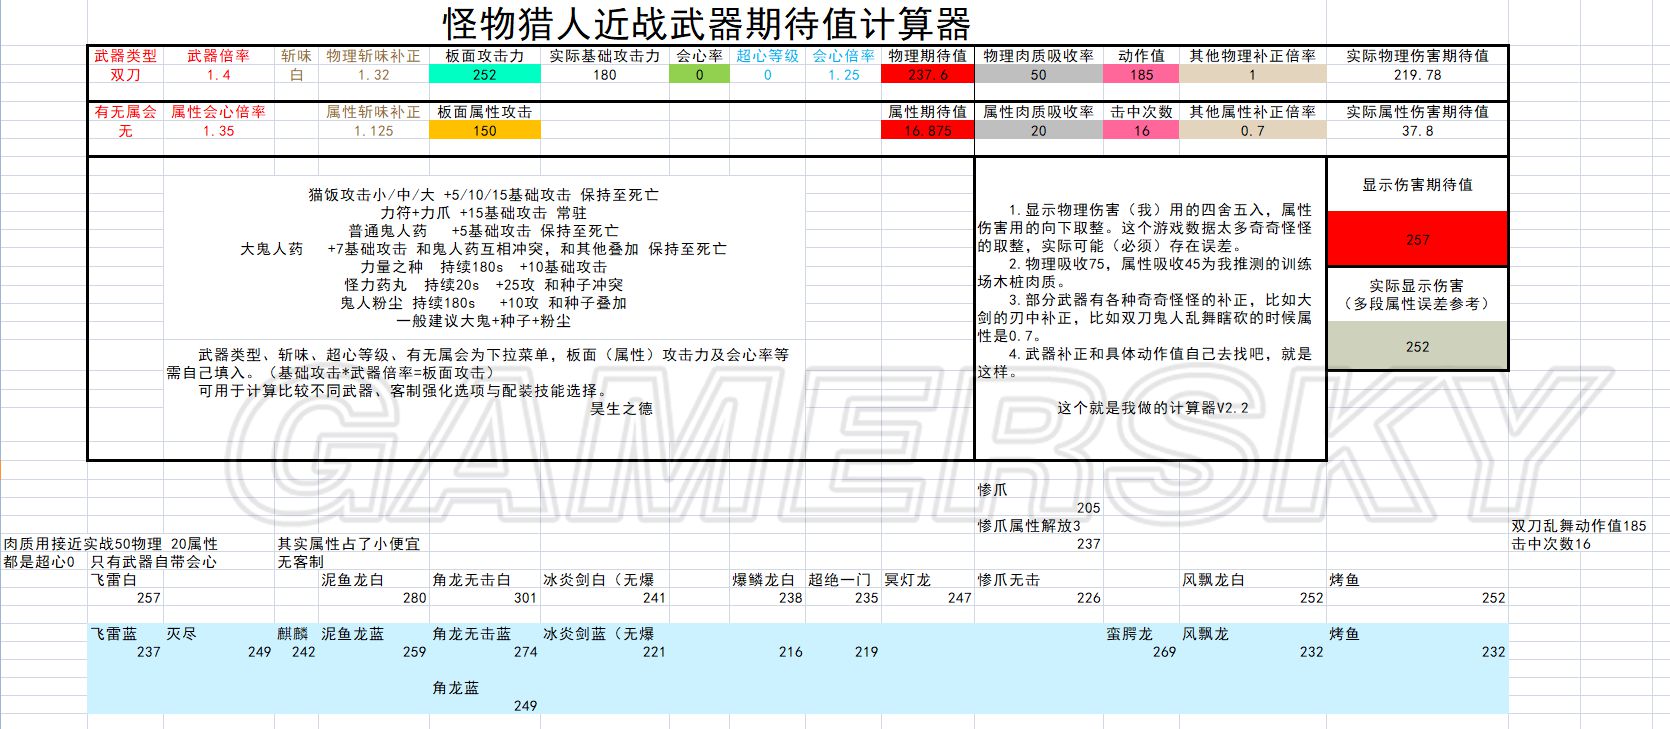1670x729 pixels.
Task: Click the note 其实属性占了小便宜
Action: pyautogui.click(x=349, y=544)
